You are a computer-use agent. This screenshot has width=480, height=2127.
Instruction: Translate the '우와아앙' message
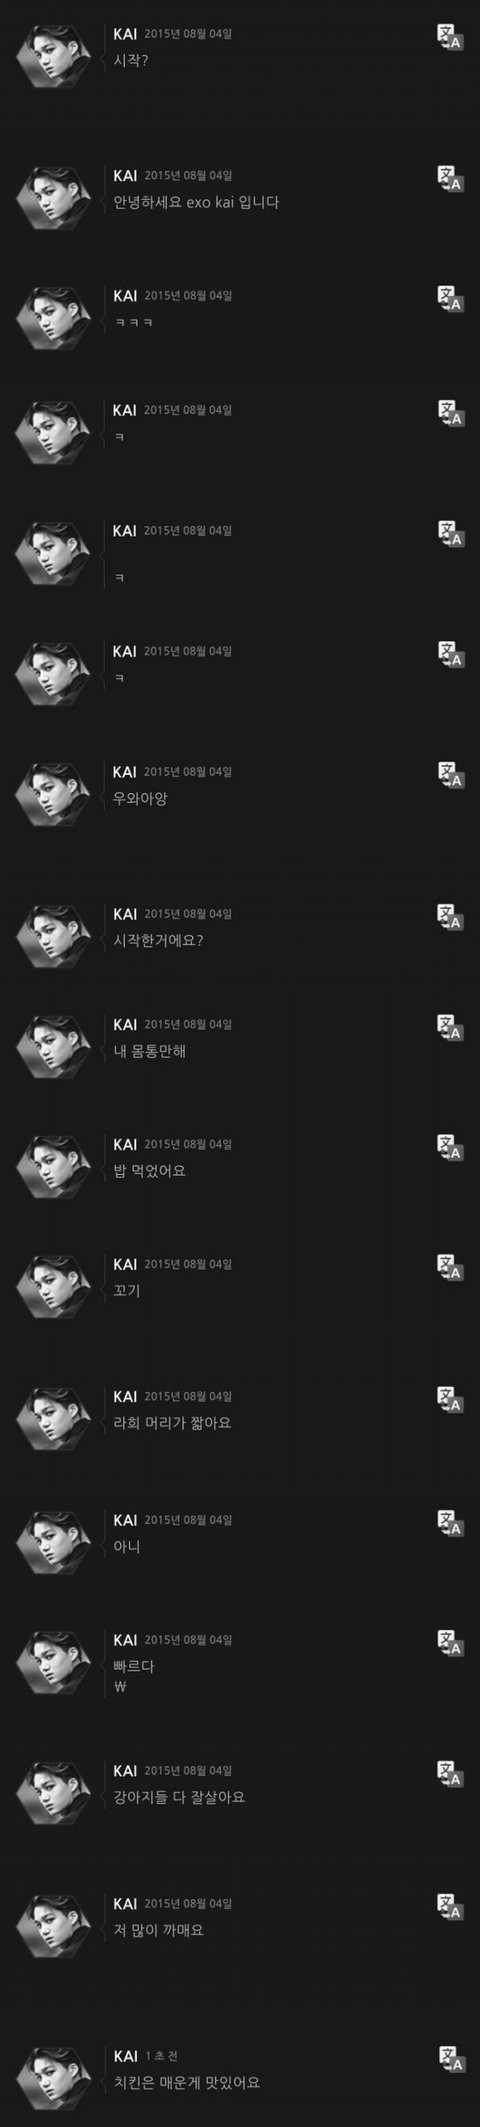[451, 776]
